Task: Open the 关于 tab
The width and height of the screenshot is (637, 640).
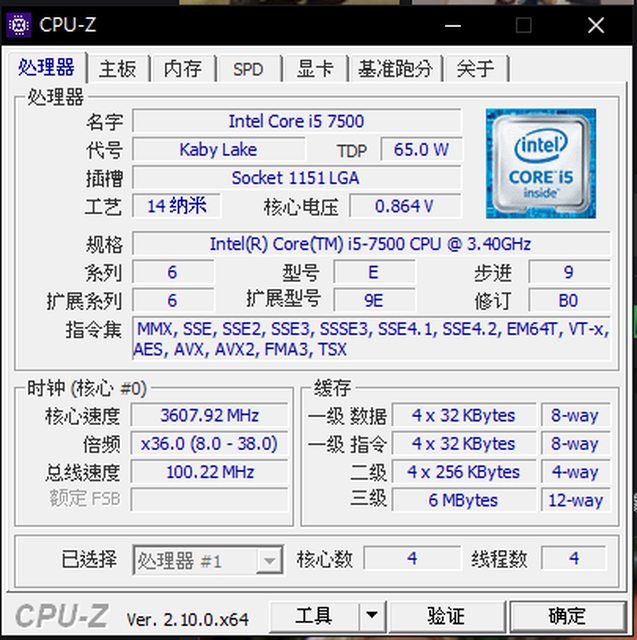Action: point(476,68)
